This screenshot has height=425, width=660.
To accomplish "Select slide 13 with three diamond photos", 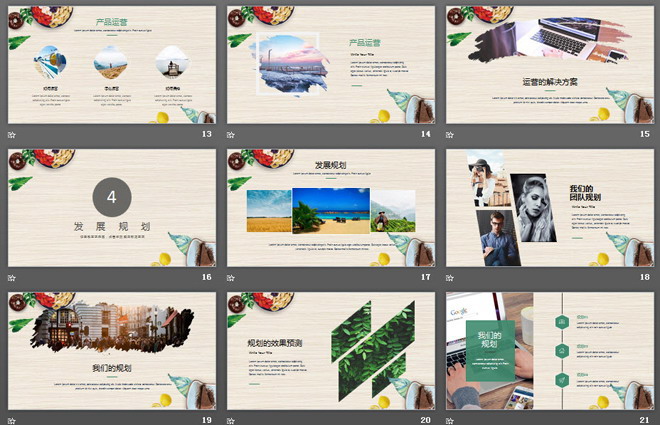I will [x=112, y=64].
